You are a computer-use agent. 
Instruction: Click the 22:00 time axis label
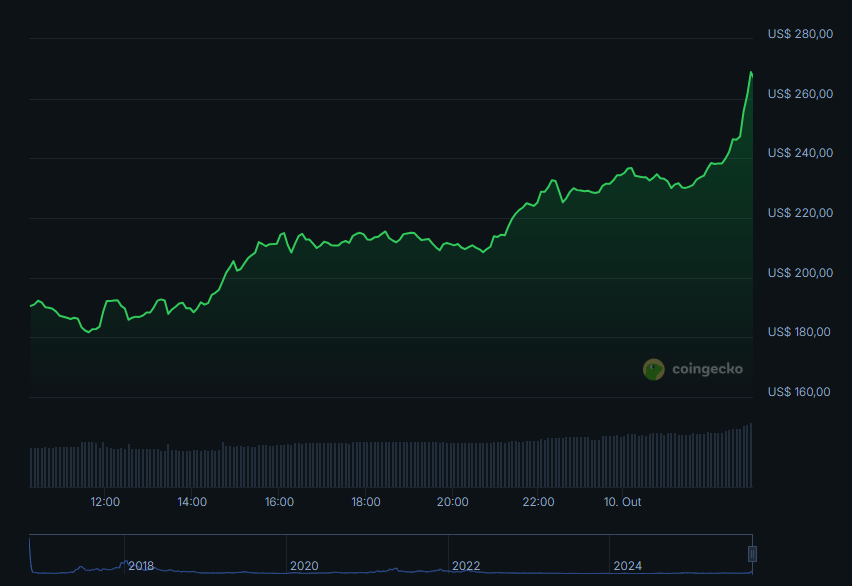[x=539, y=502]
